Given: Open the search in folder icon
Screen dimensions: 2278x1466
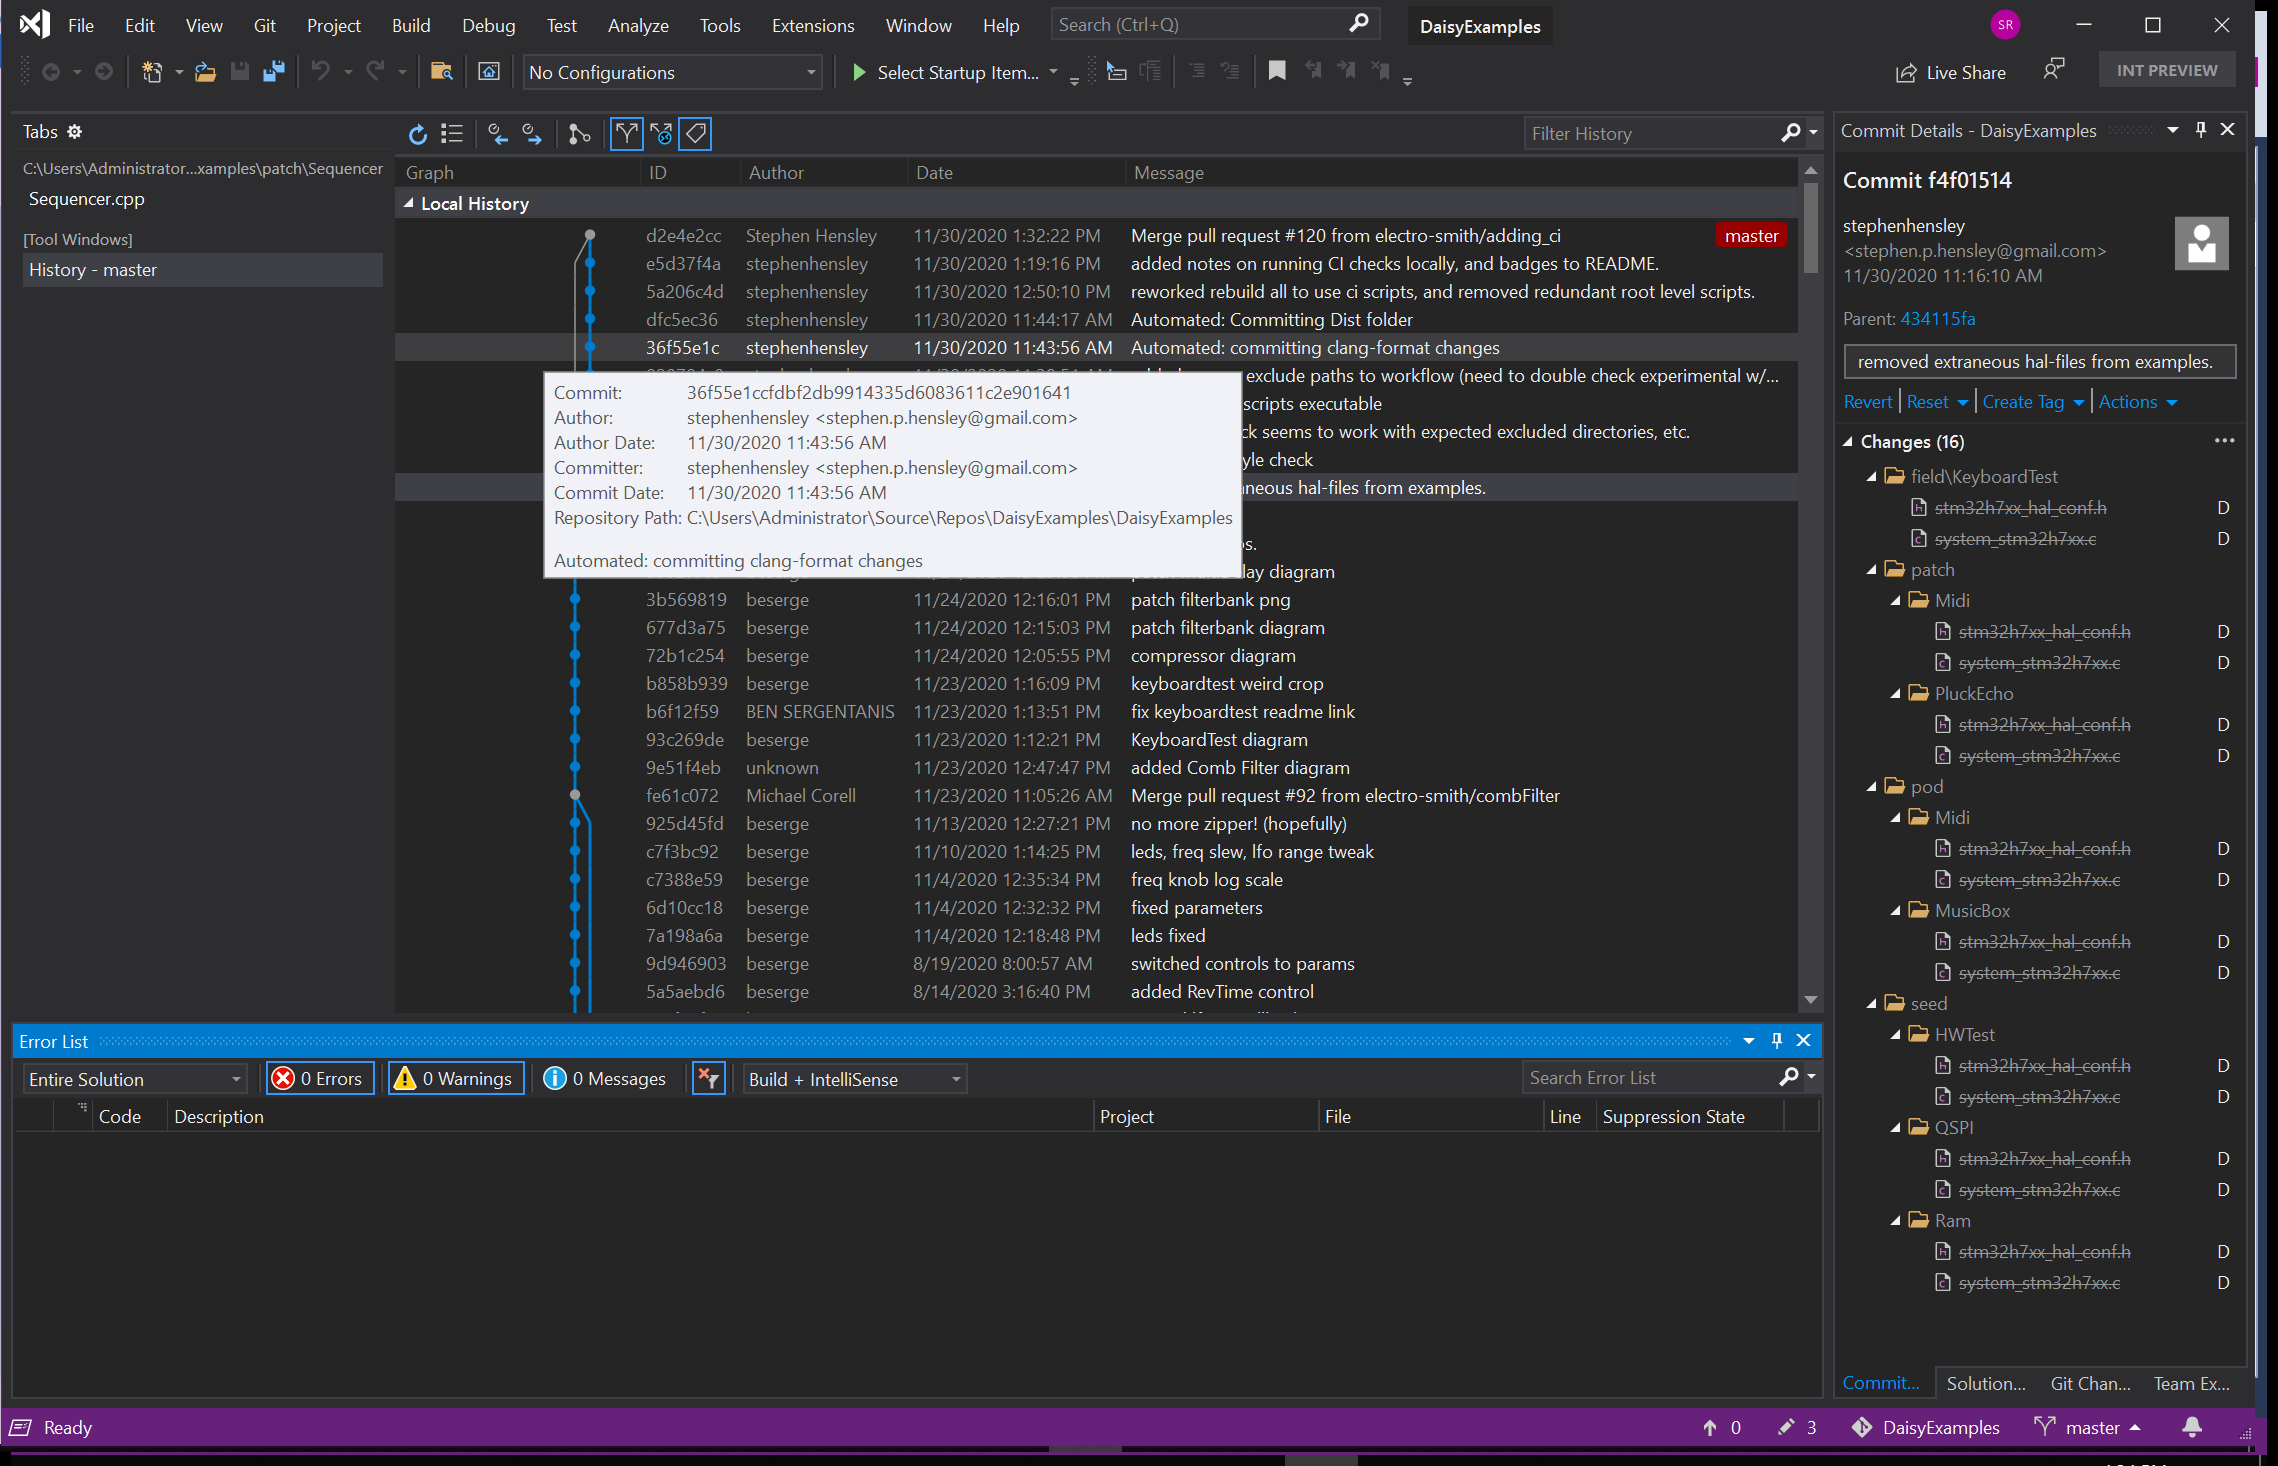Looking at the screenshot, I should coord(441,71).
